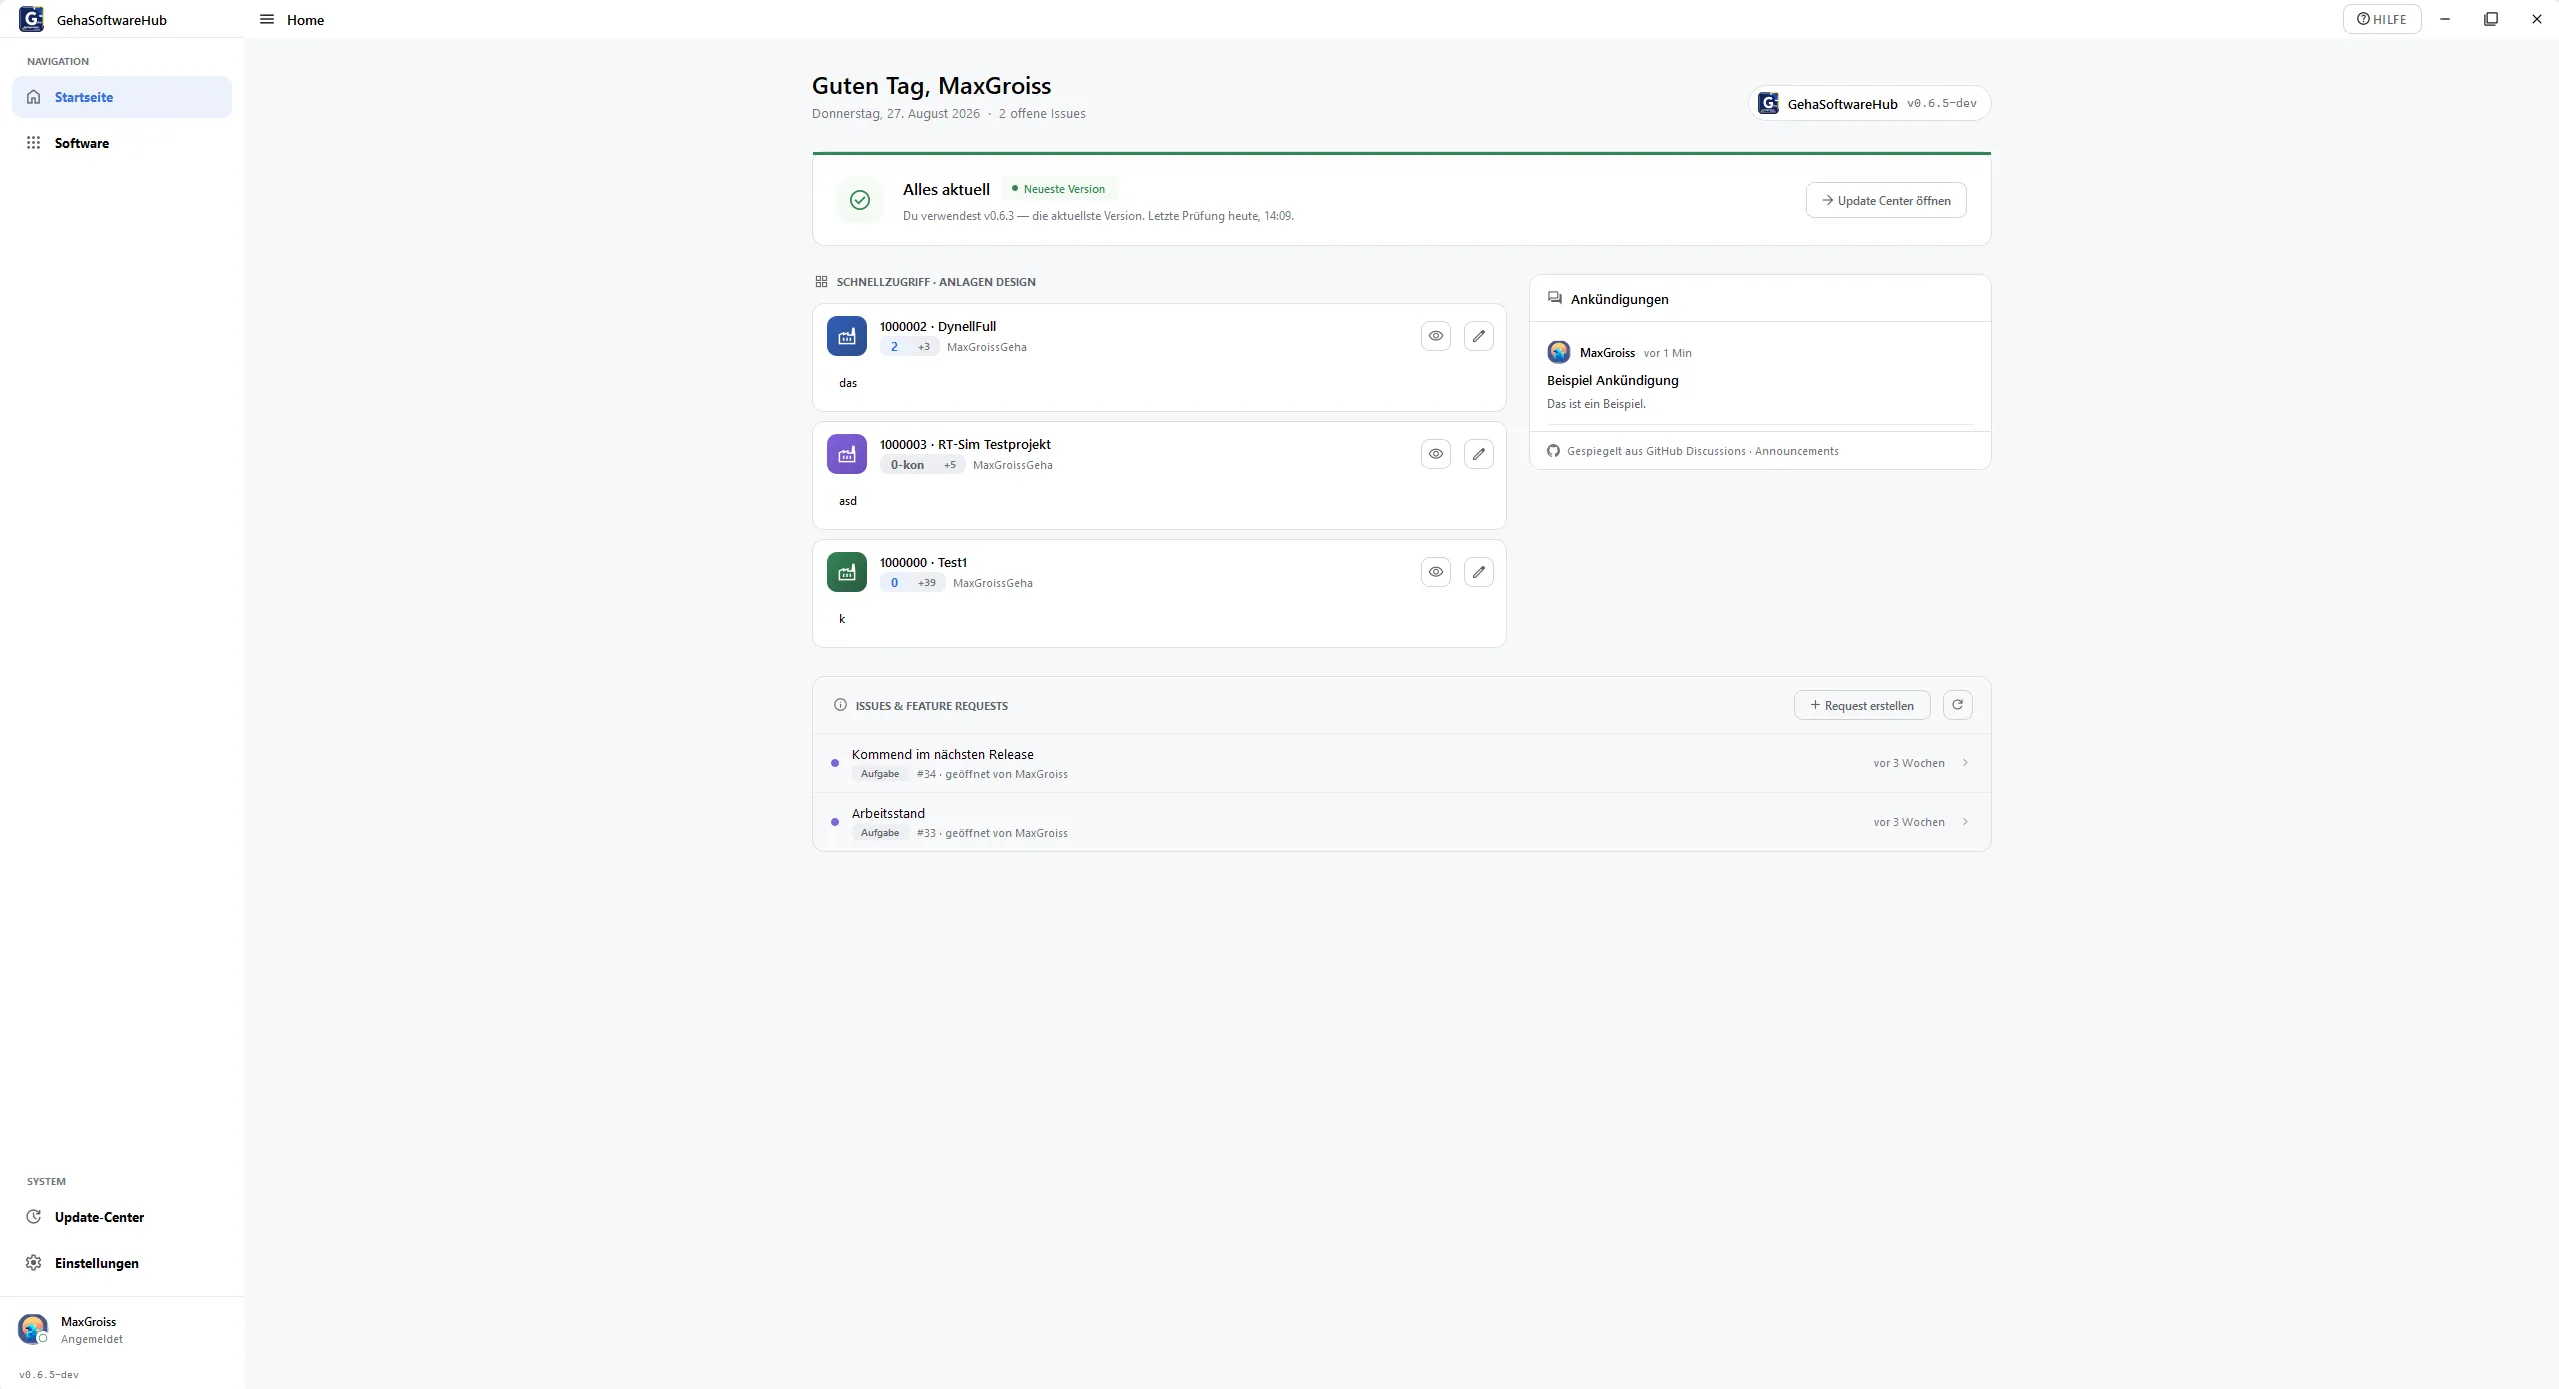
Task: View project 1000000 Test1 with eye icon
Action: 1435,572
